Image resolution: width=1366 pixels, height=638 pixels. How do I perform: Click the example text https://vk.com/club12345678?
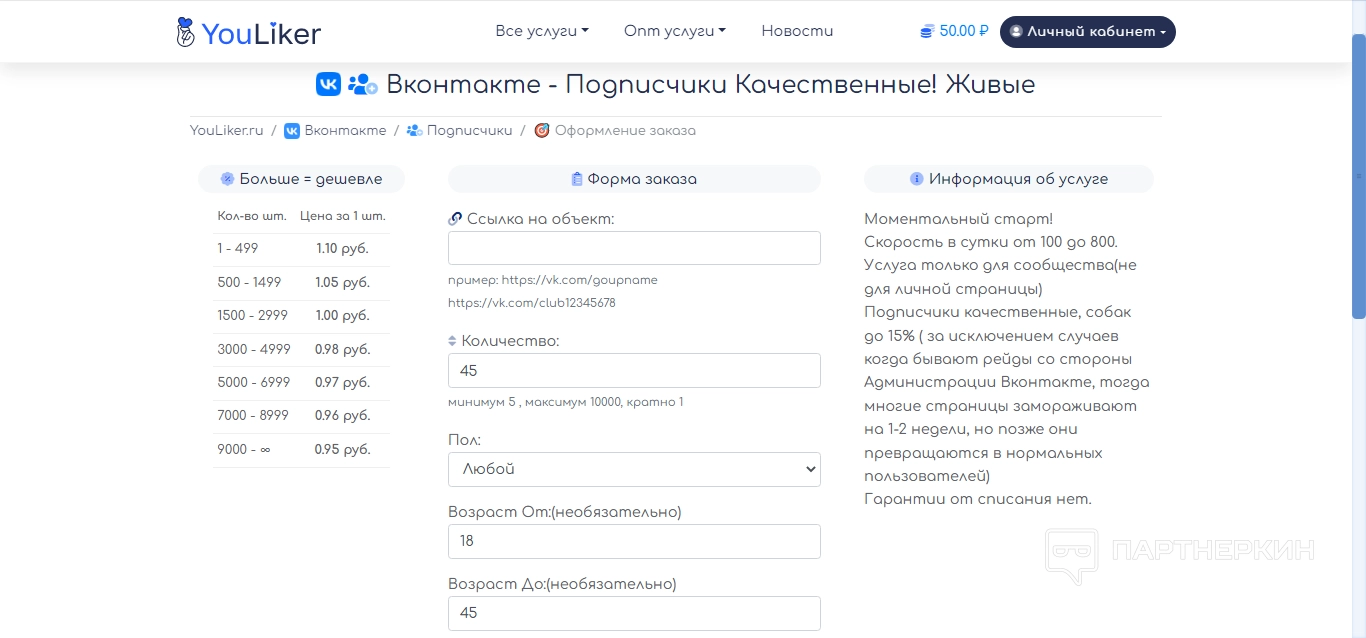pos(532,303)
